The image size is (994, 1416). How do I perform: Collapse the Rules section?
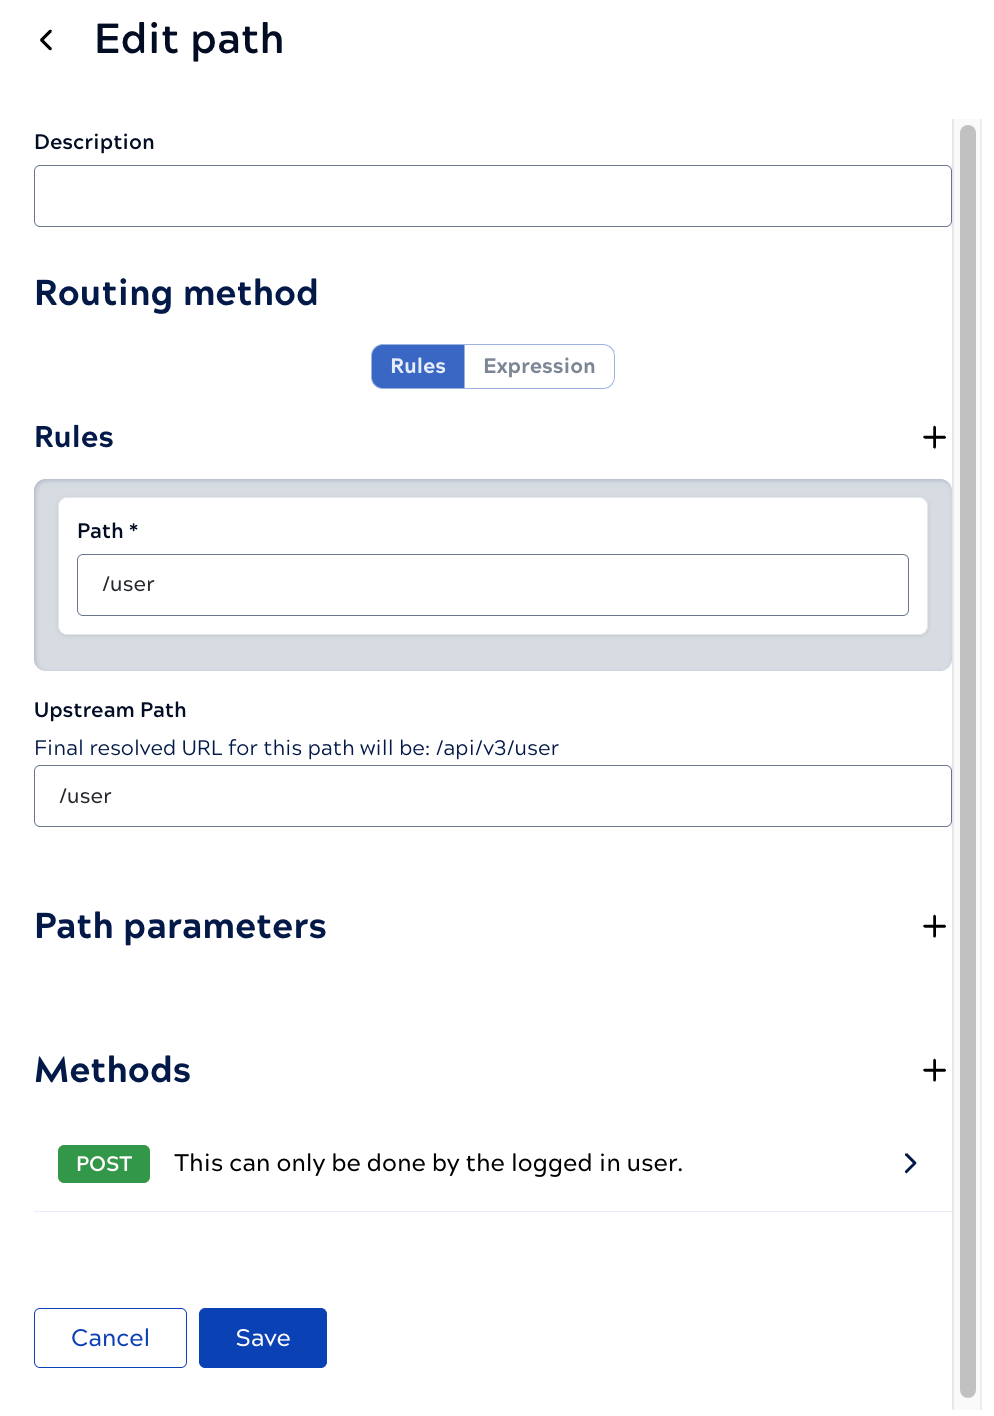pyautogui.click(x=74, y=437)
